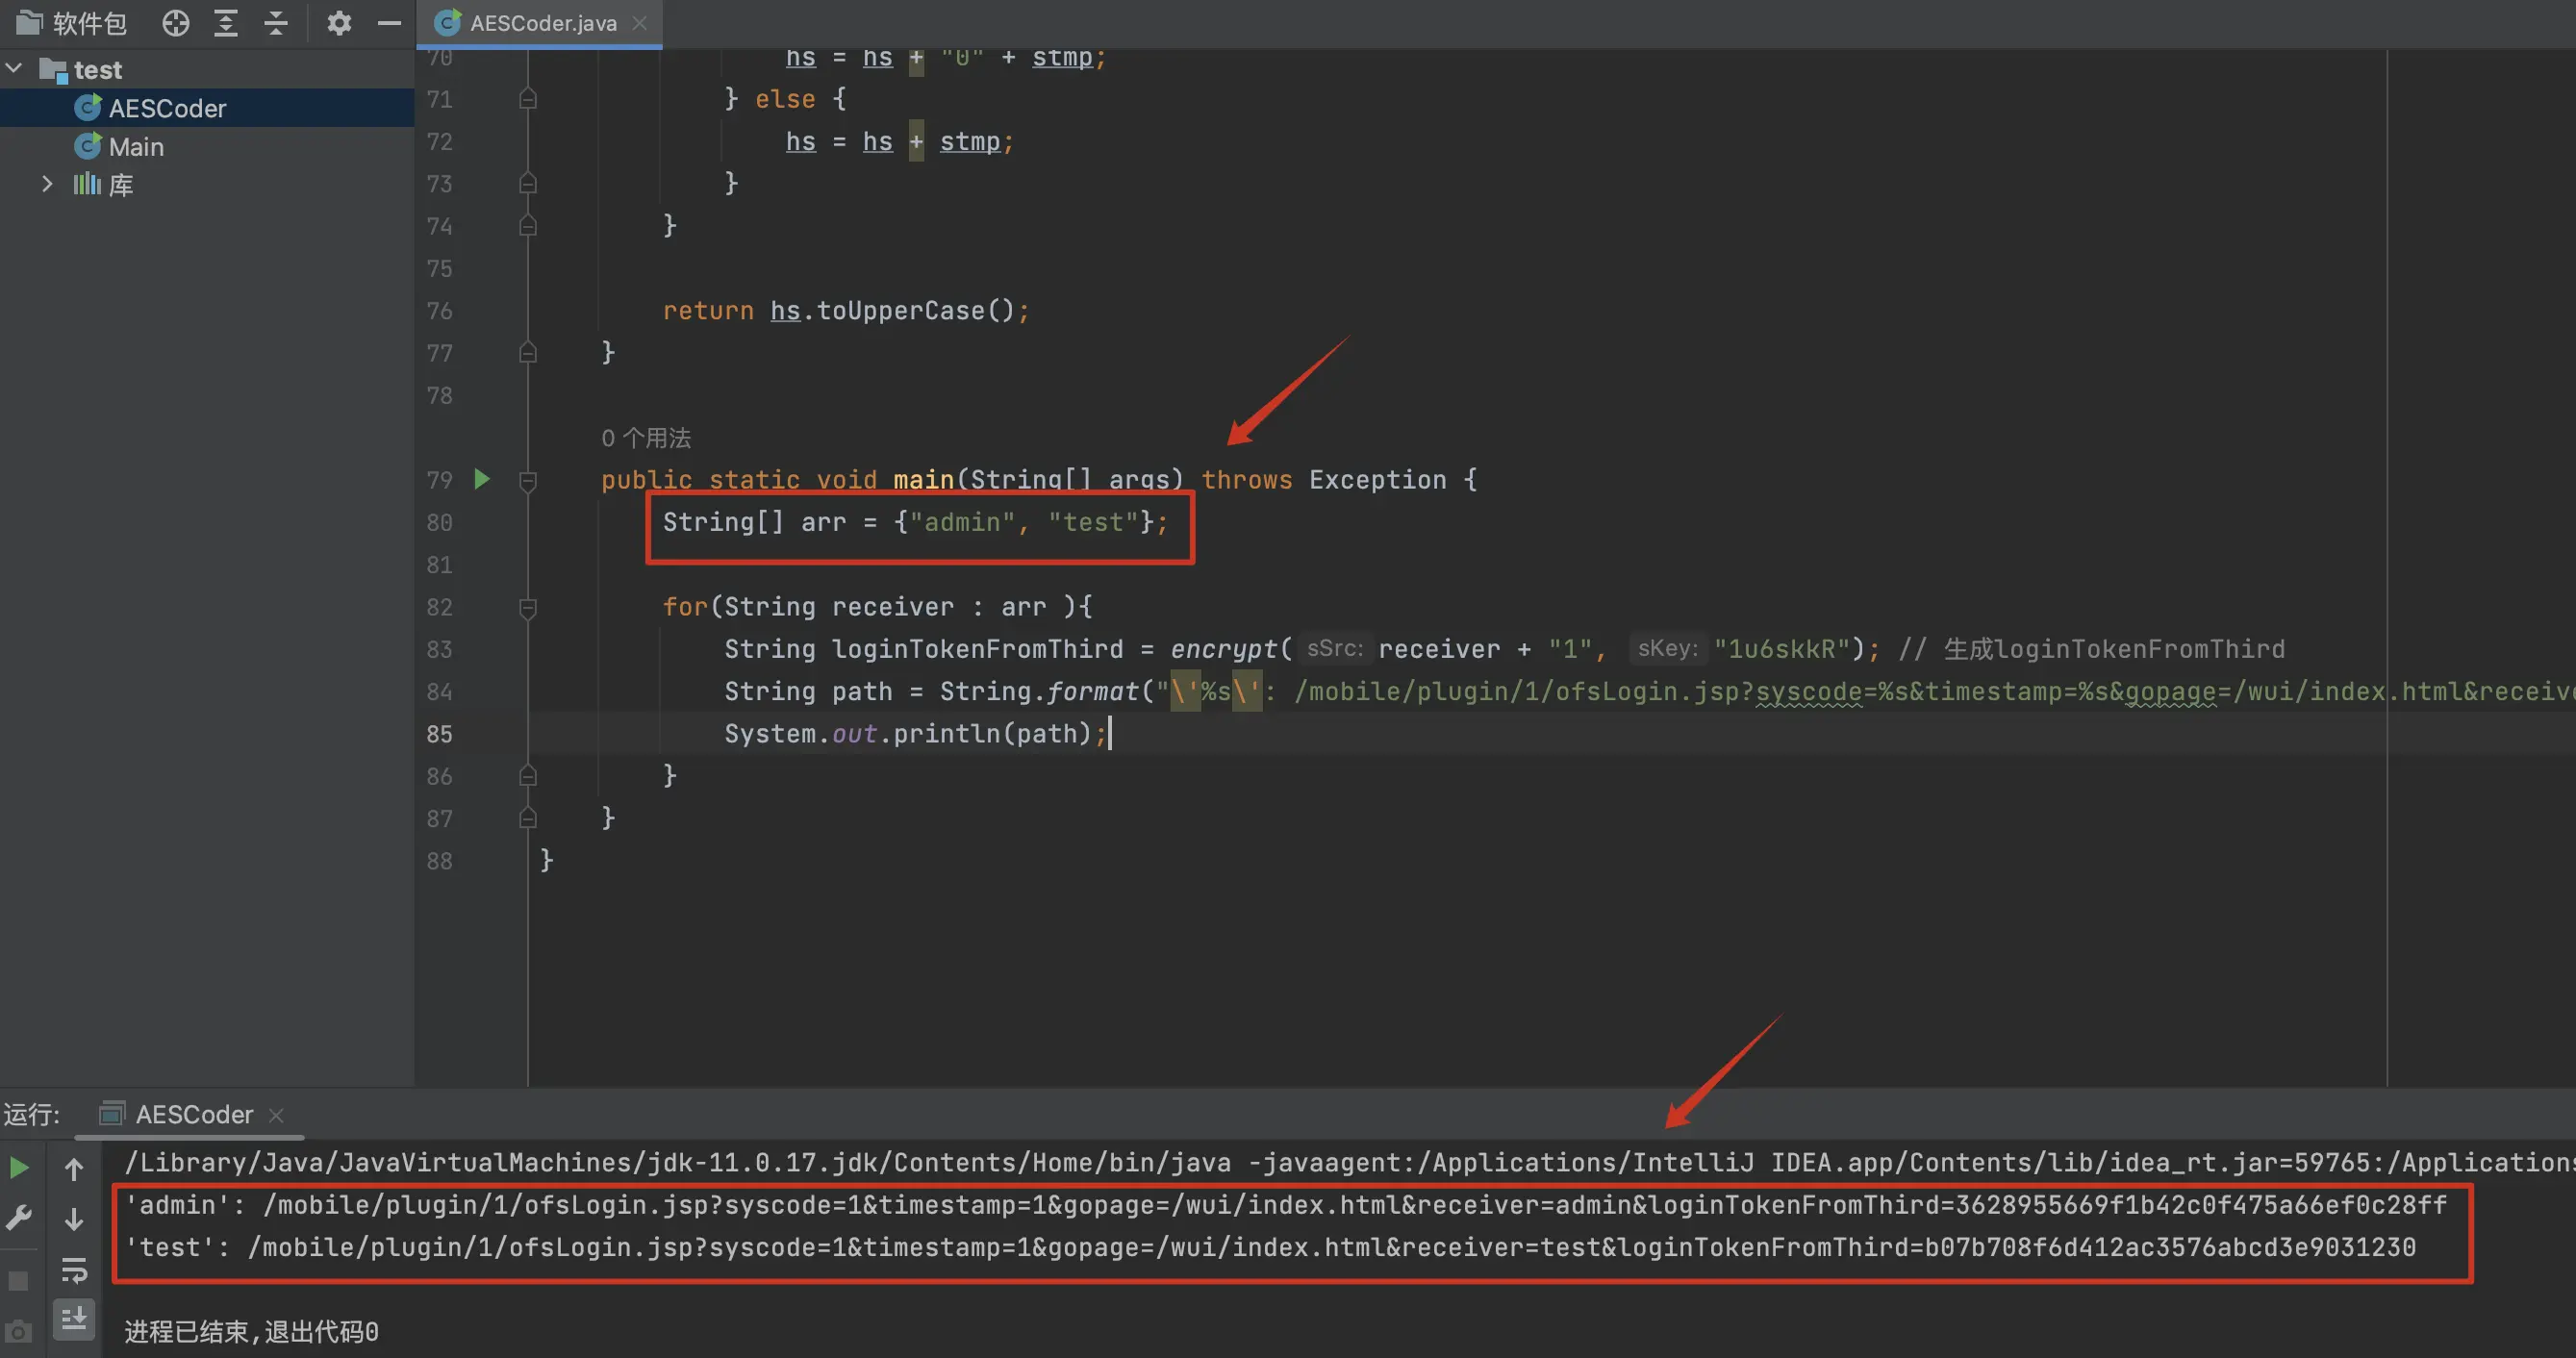The height and width of the screenshot is (1358, 2576).
Task: Click the down arrow in run console toolbar
Action: click(74, 1219)
